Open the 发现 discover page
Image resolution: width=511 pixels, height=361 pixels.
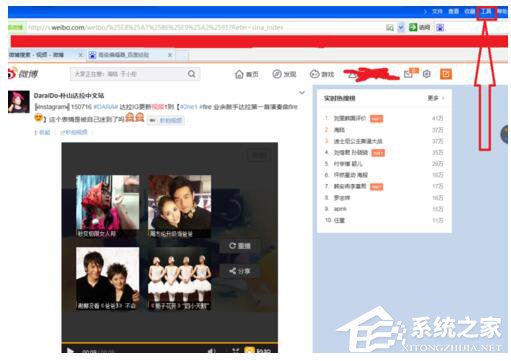284,74
